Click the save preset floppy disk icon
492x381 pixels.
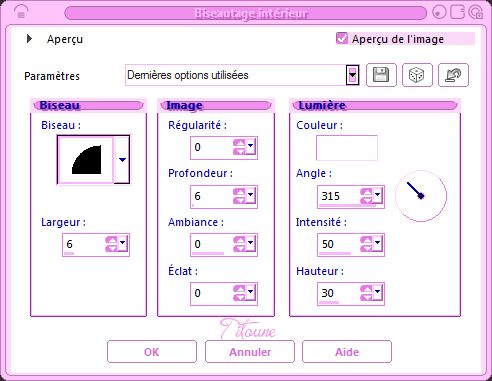(x=381, y=75)
